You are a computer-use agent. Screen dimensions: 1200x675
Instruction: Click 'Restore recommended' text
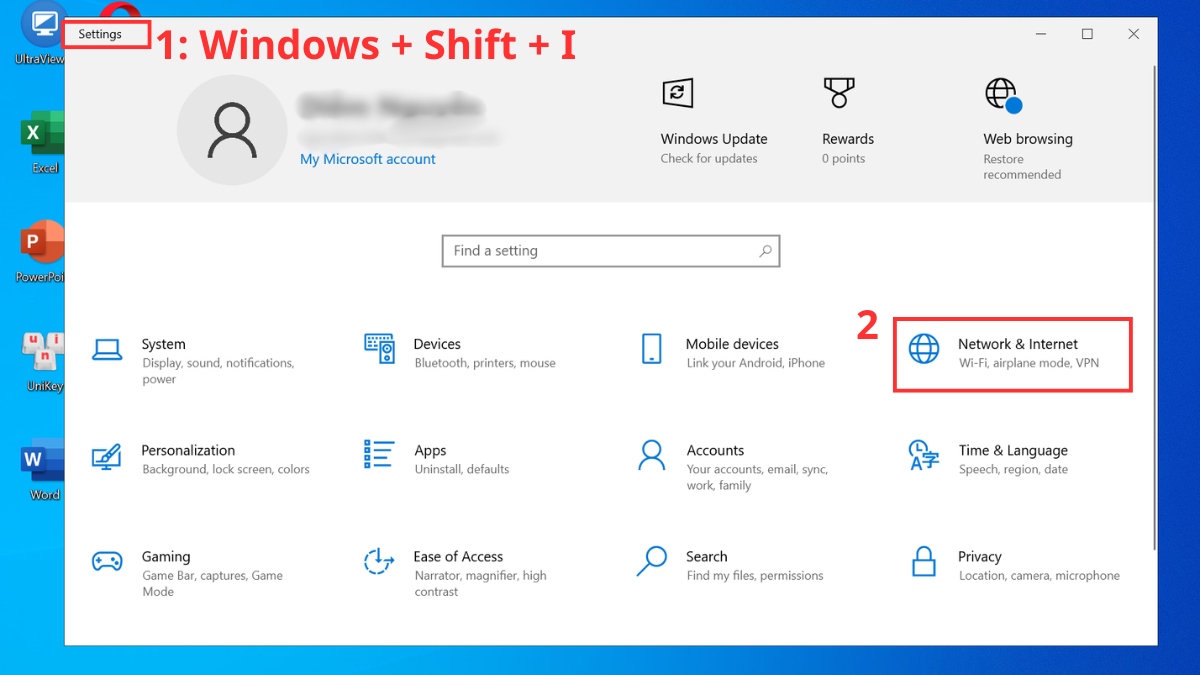[1022, 167]
